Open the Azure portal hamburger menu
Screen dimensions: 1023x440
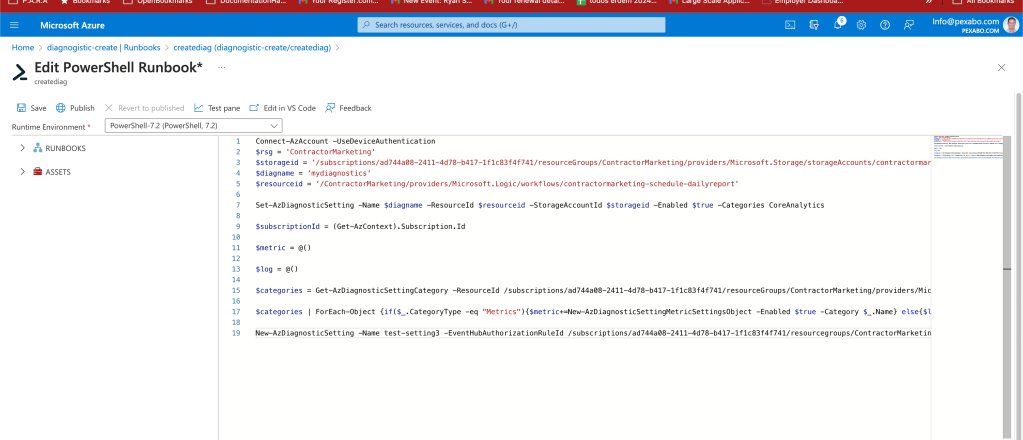[14, 25]
